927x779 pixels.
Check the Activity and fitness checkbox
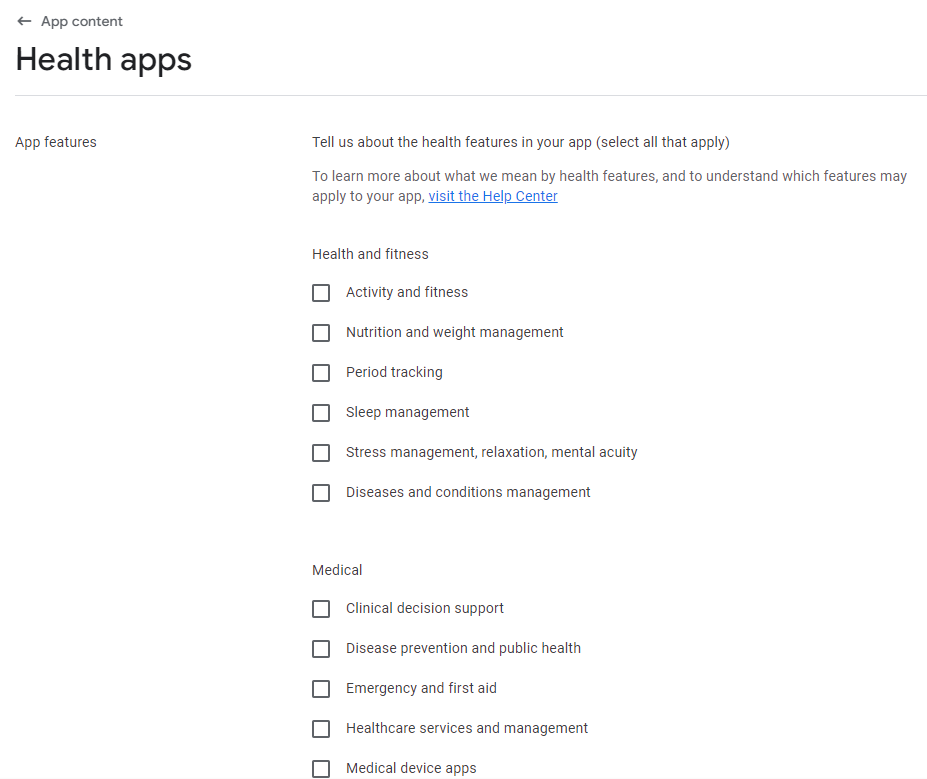[x=321, y=293]
